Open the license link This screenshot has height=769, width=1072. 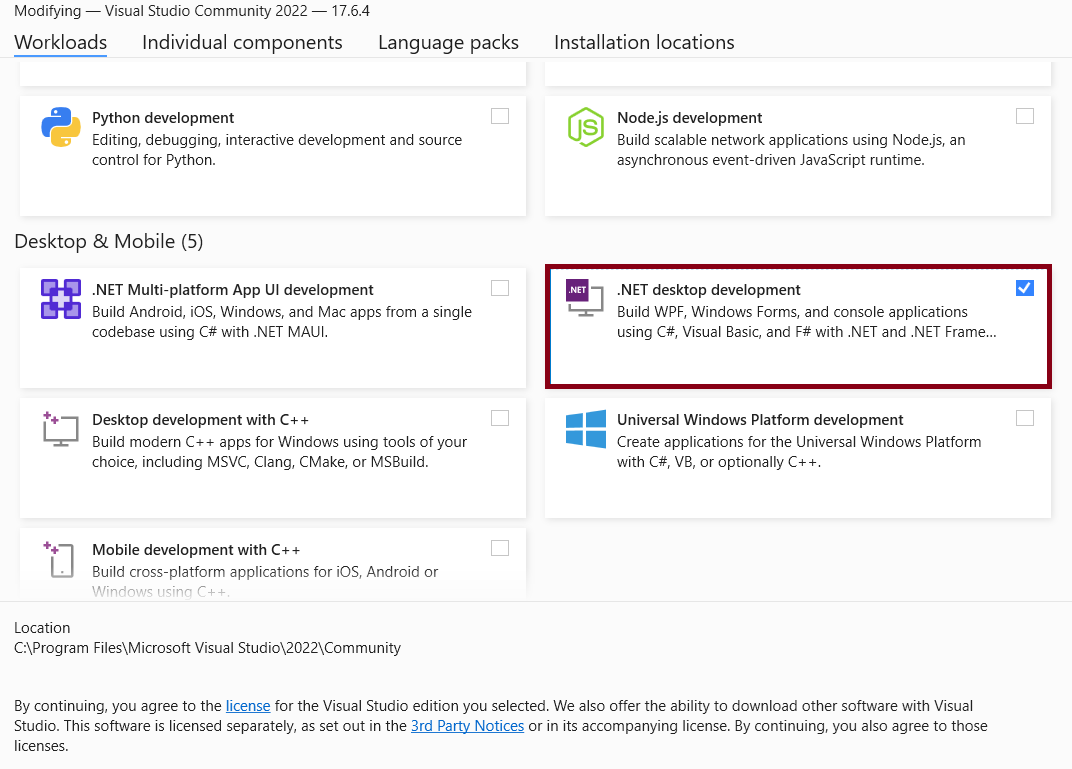pyautogui.click(x=248, y=706)
